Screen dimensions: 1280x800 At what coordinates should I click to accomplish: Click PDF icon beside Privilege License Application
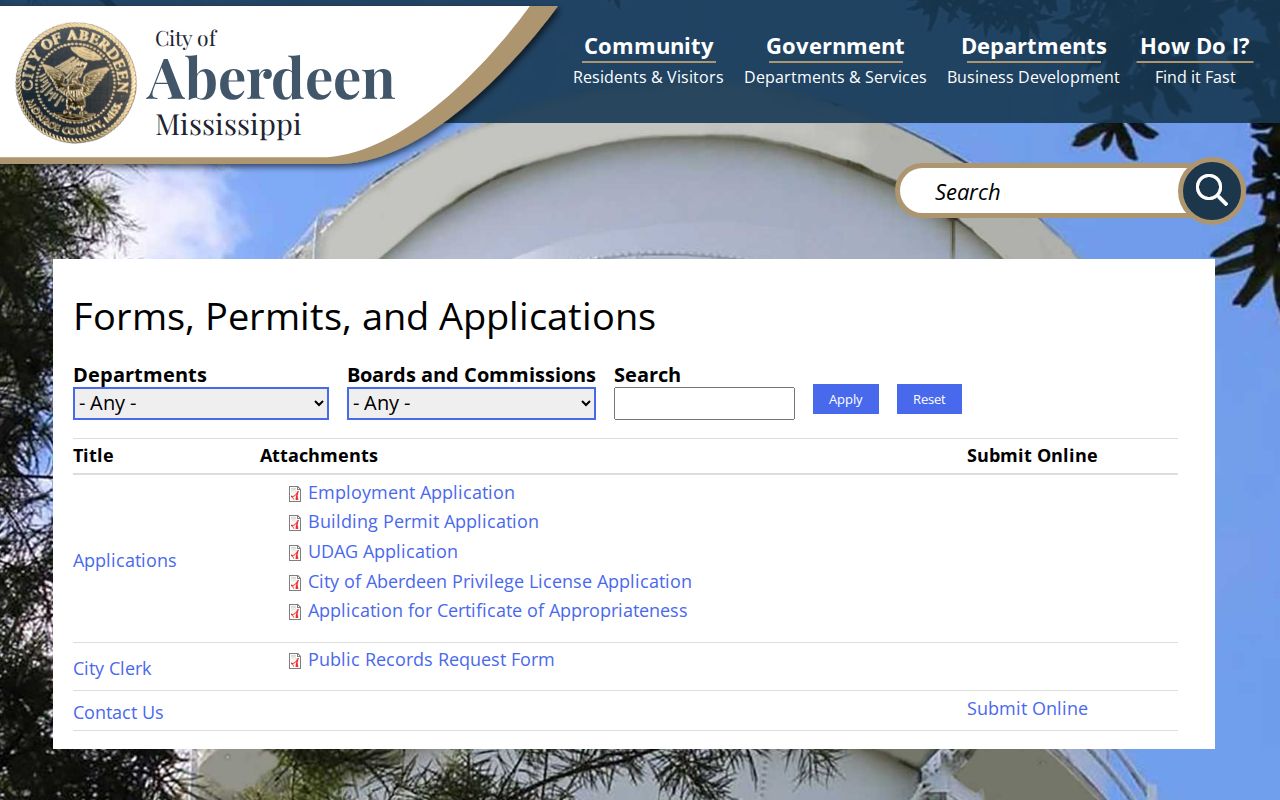click(295, 583)
